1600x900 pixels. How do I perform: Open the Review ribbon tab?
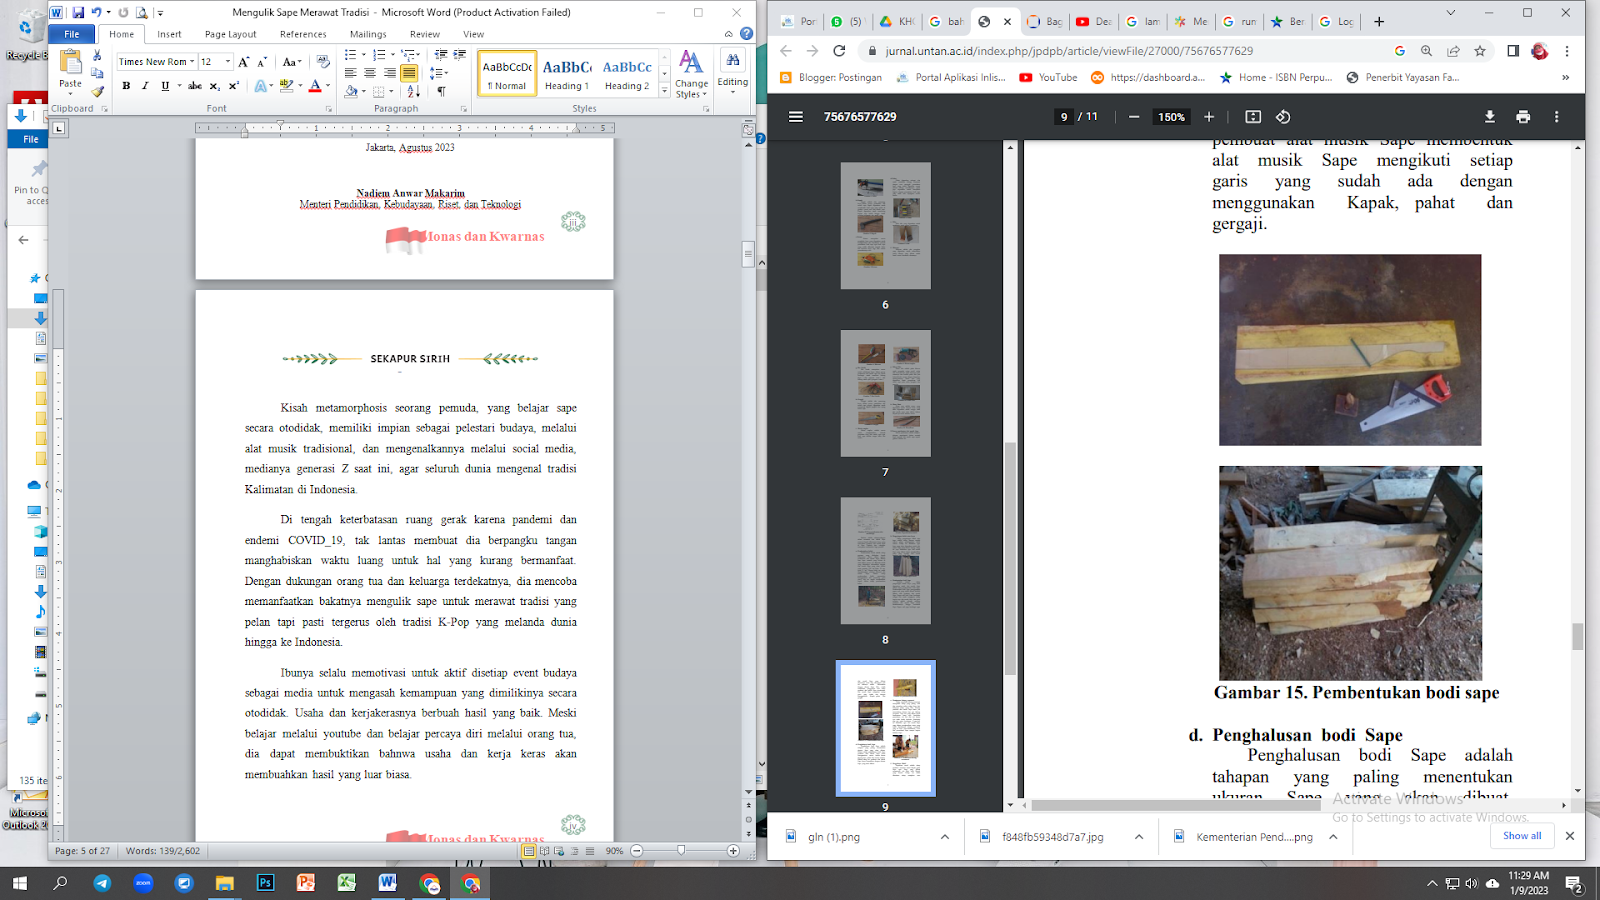(424, 34)
